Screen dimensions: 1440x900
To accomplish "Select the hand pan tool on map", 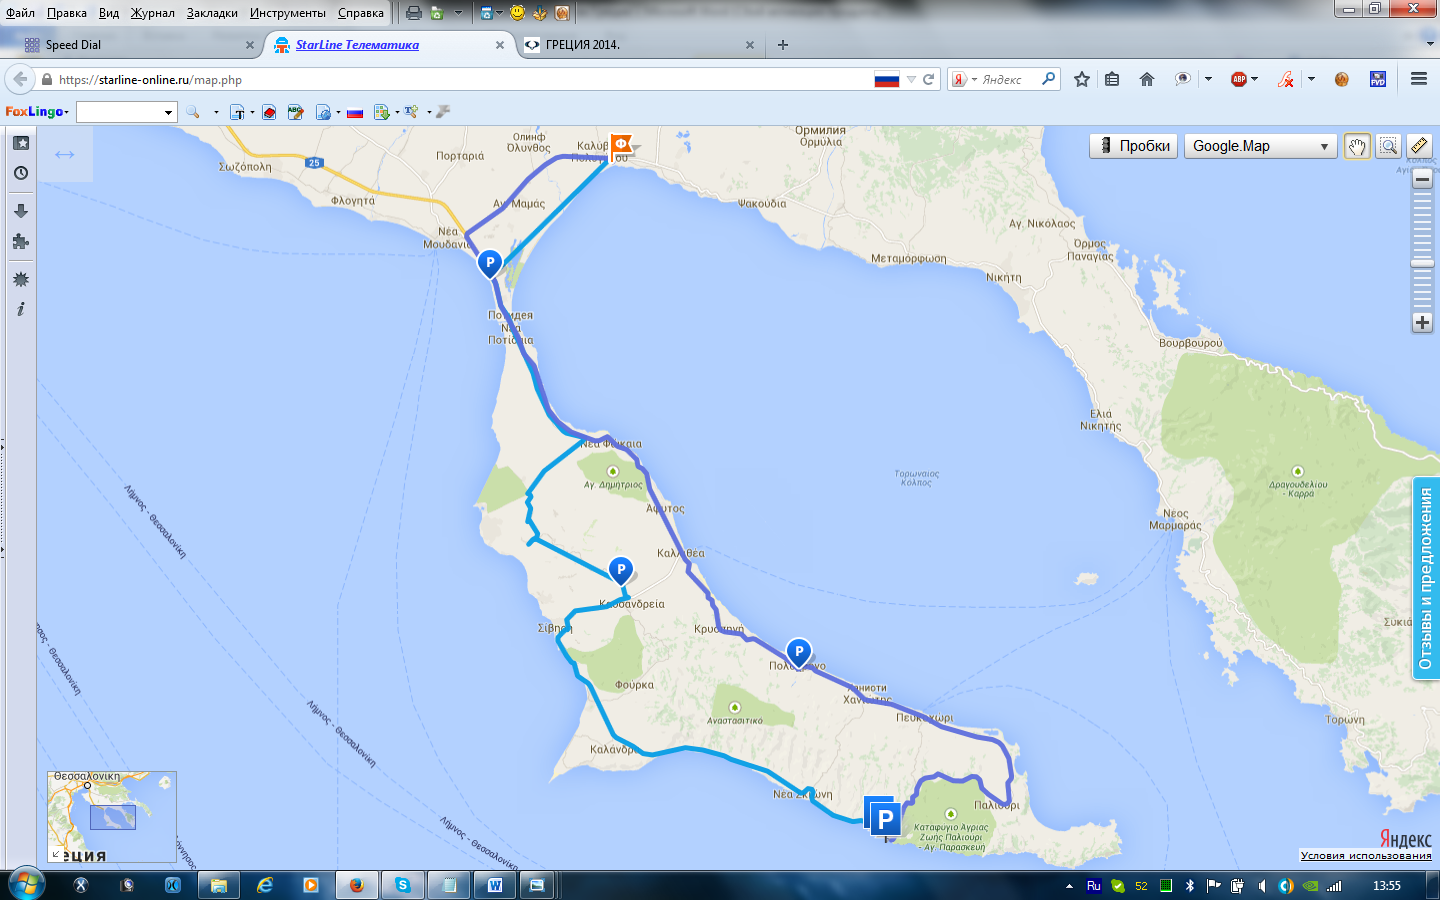I will click(x=1357, y=146).
